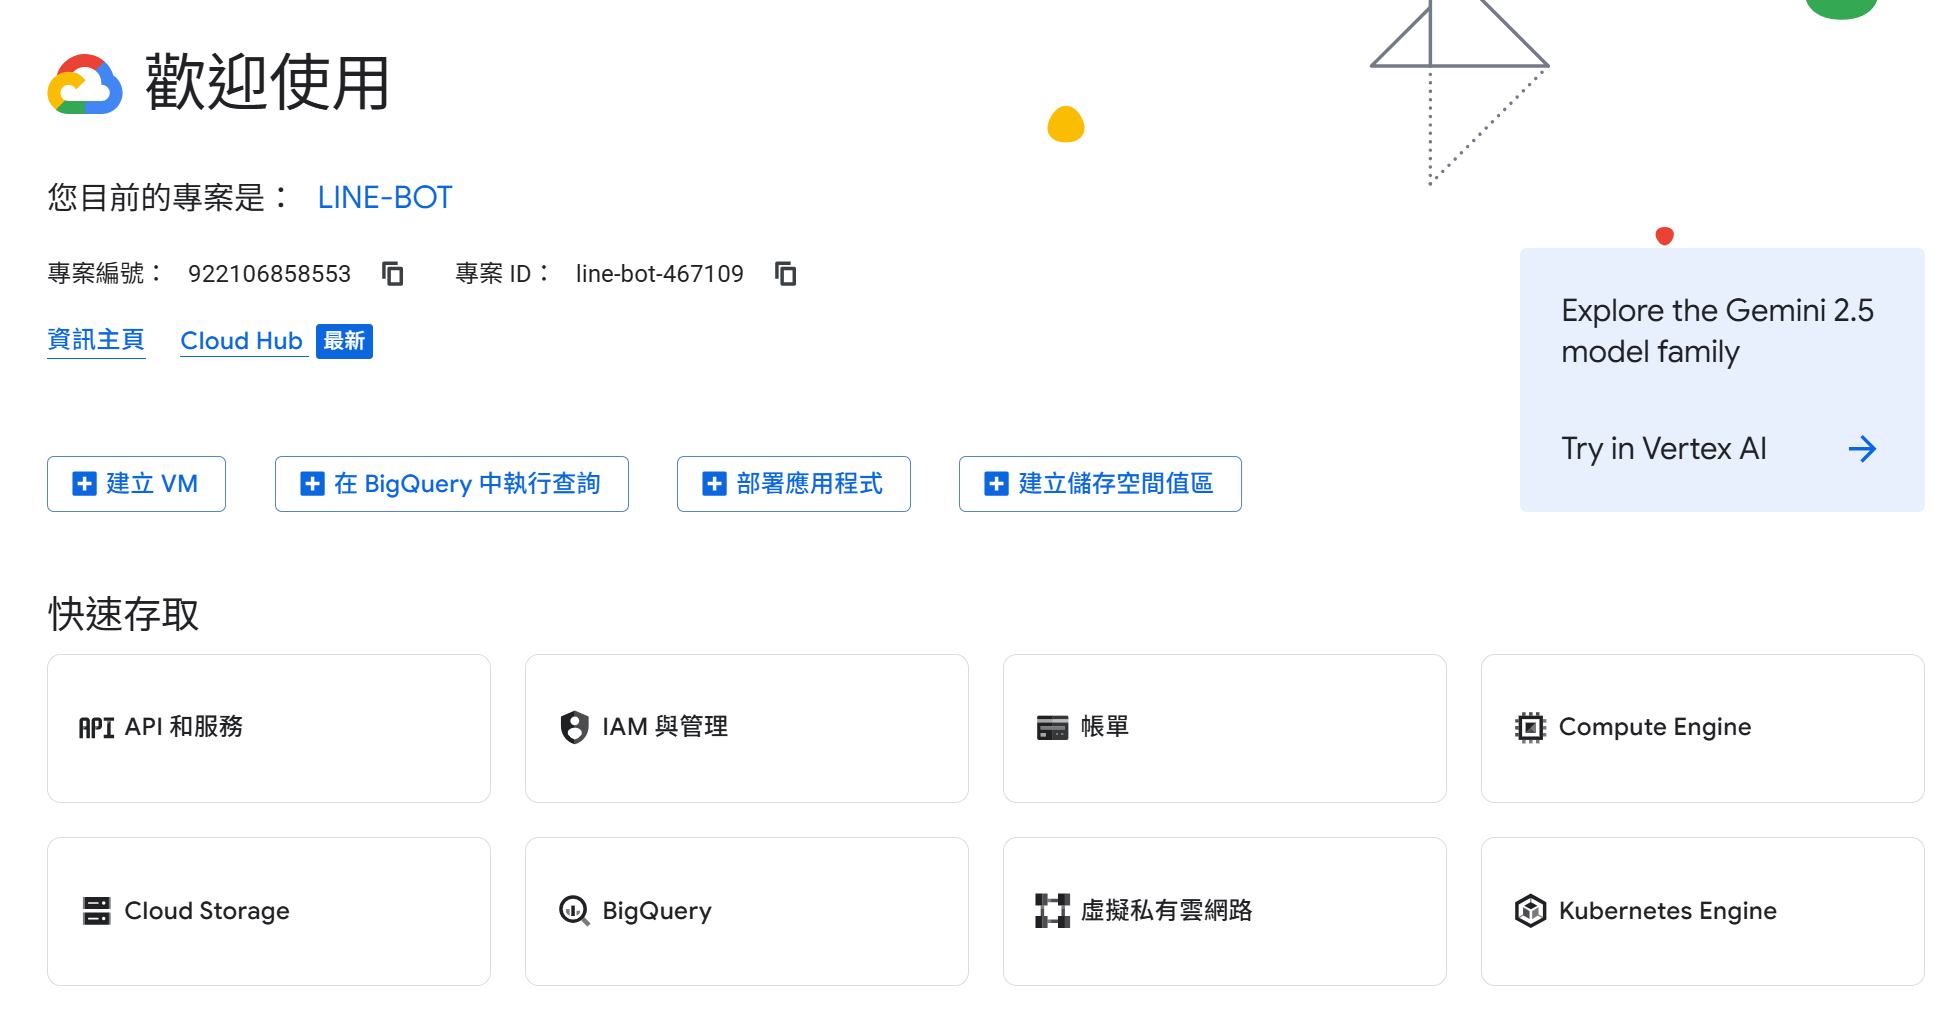Click the billing card icon for 帳單
The image size is (1945, 1027).
(x=1052, y=728)
